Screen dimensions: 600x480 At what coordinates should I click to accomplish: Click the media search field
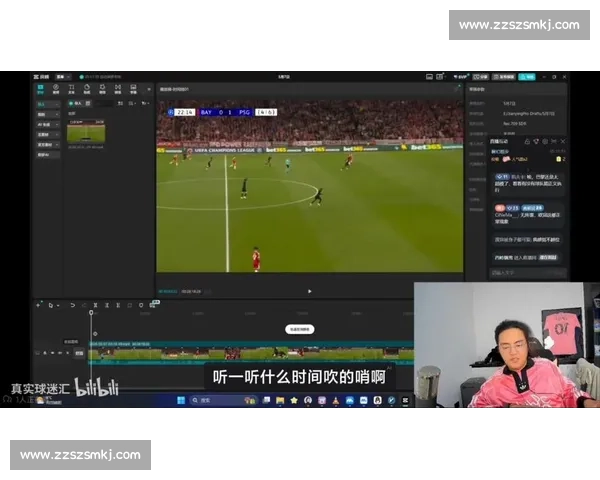[x=104, y=103]
